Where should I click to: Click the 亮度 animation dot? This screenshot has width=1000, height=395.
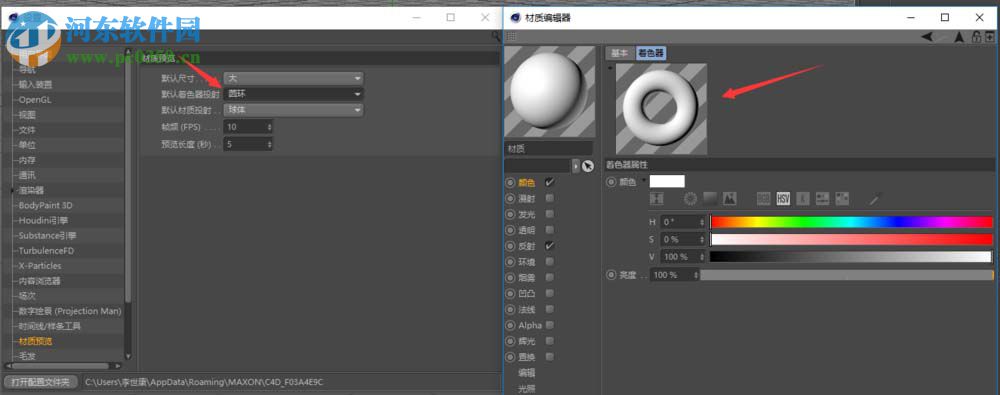tap(611, 274)
